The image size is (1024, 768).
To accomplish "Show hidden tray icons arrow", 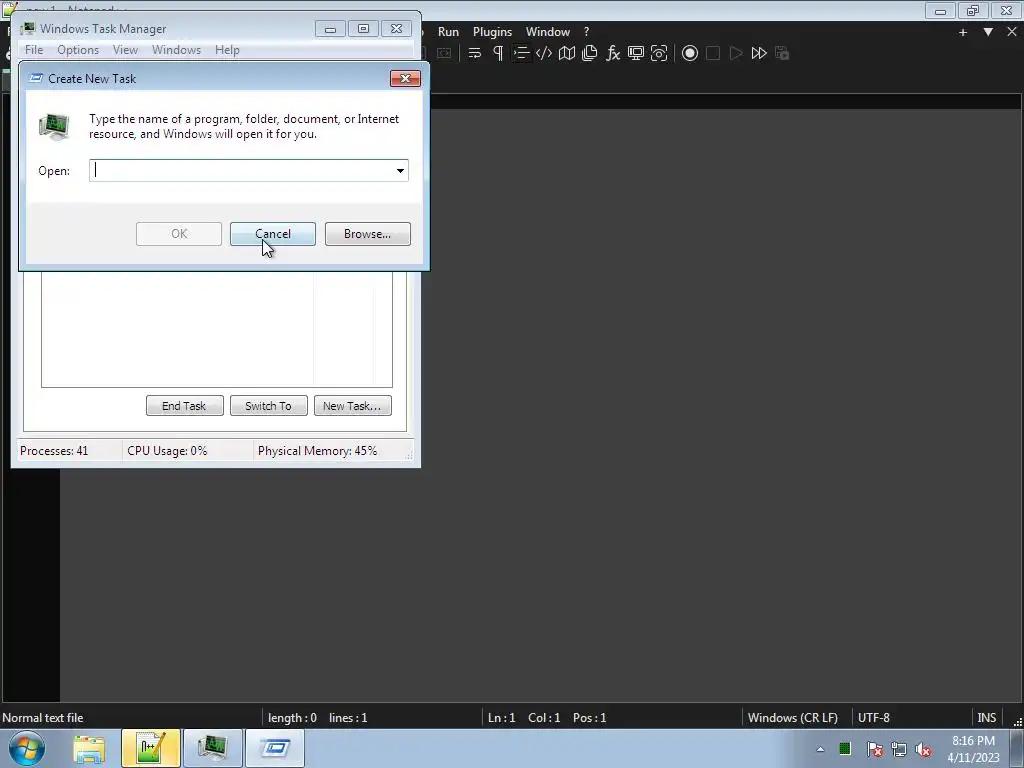I will (820, 749).
